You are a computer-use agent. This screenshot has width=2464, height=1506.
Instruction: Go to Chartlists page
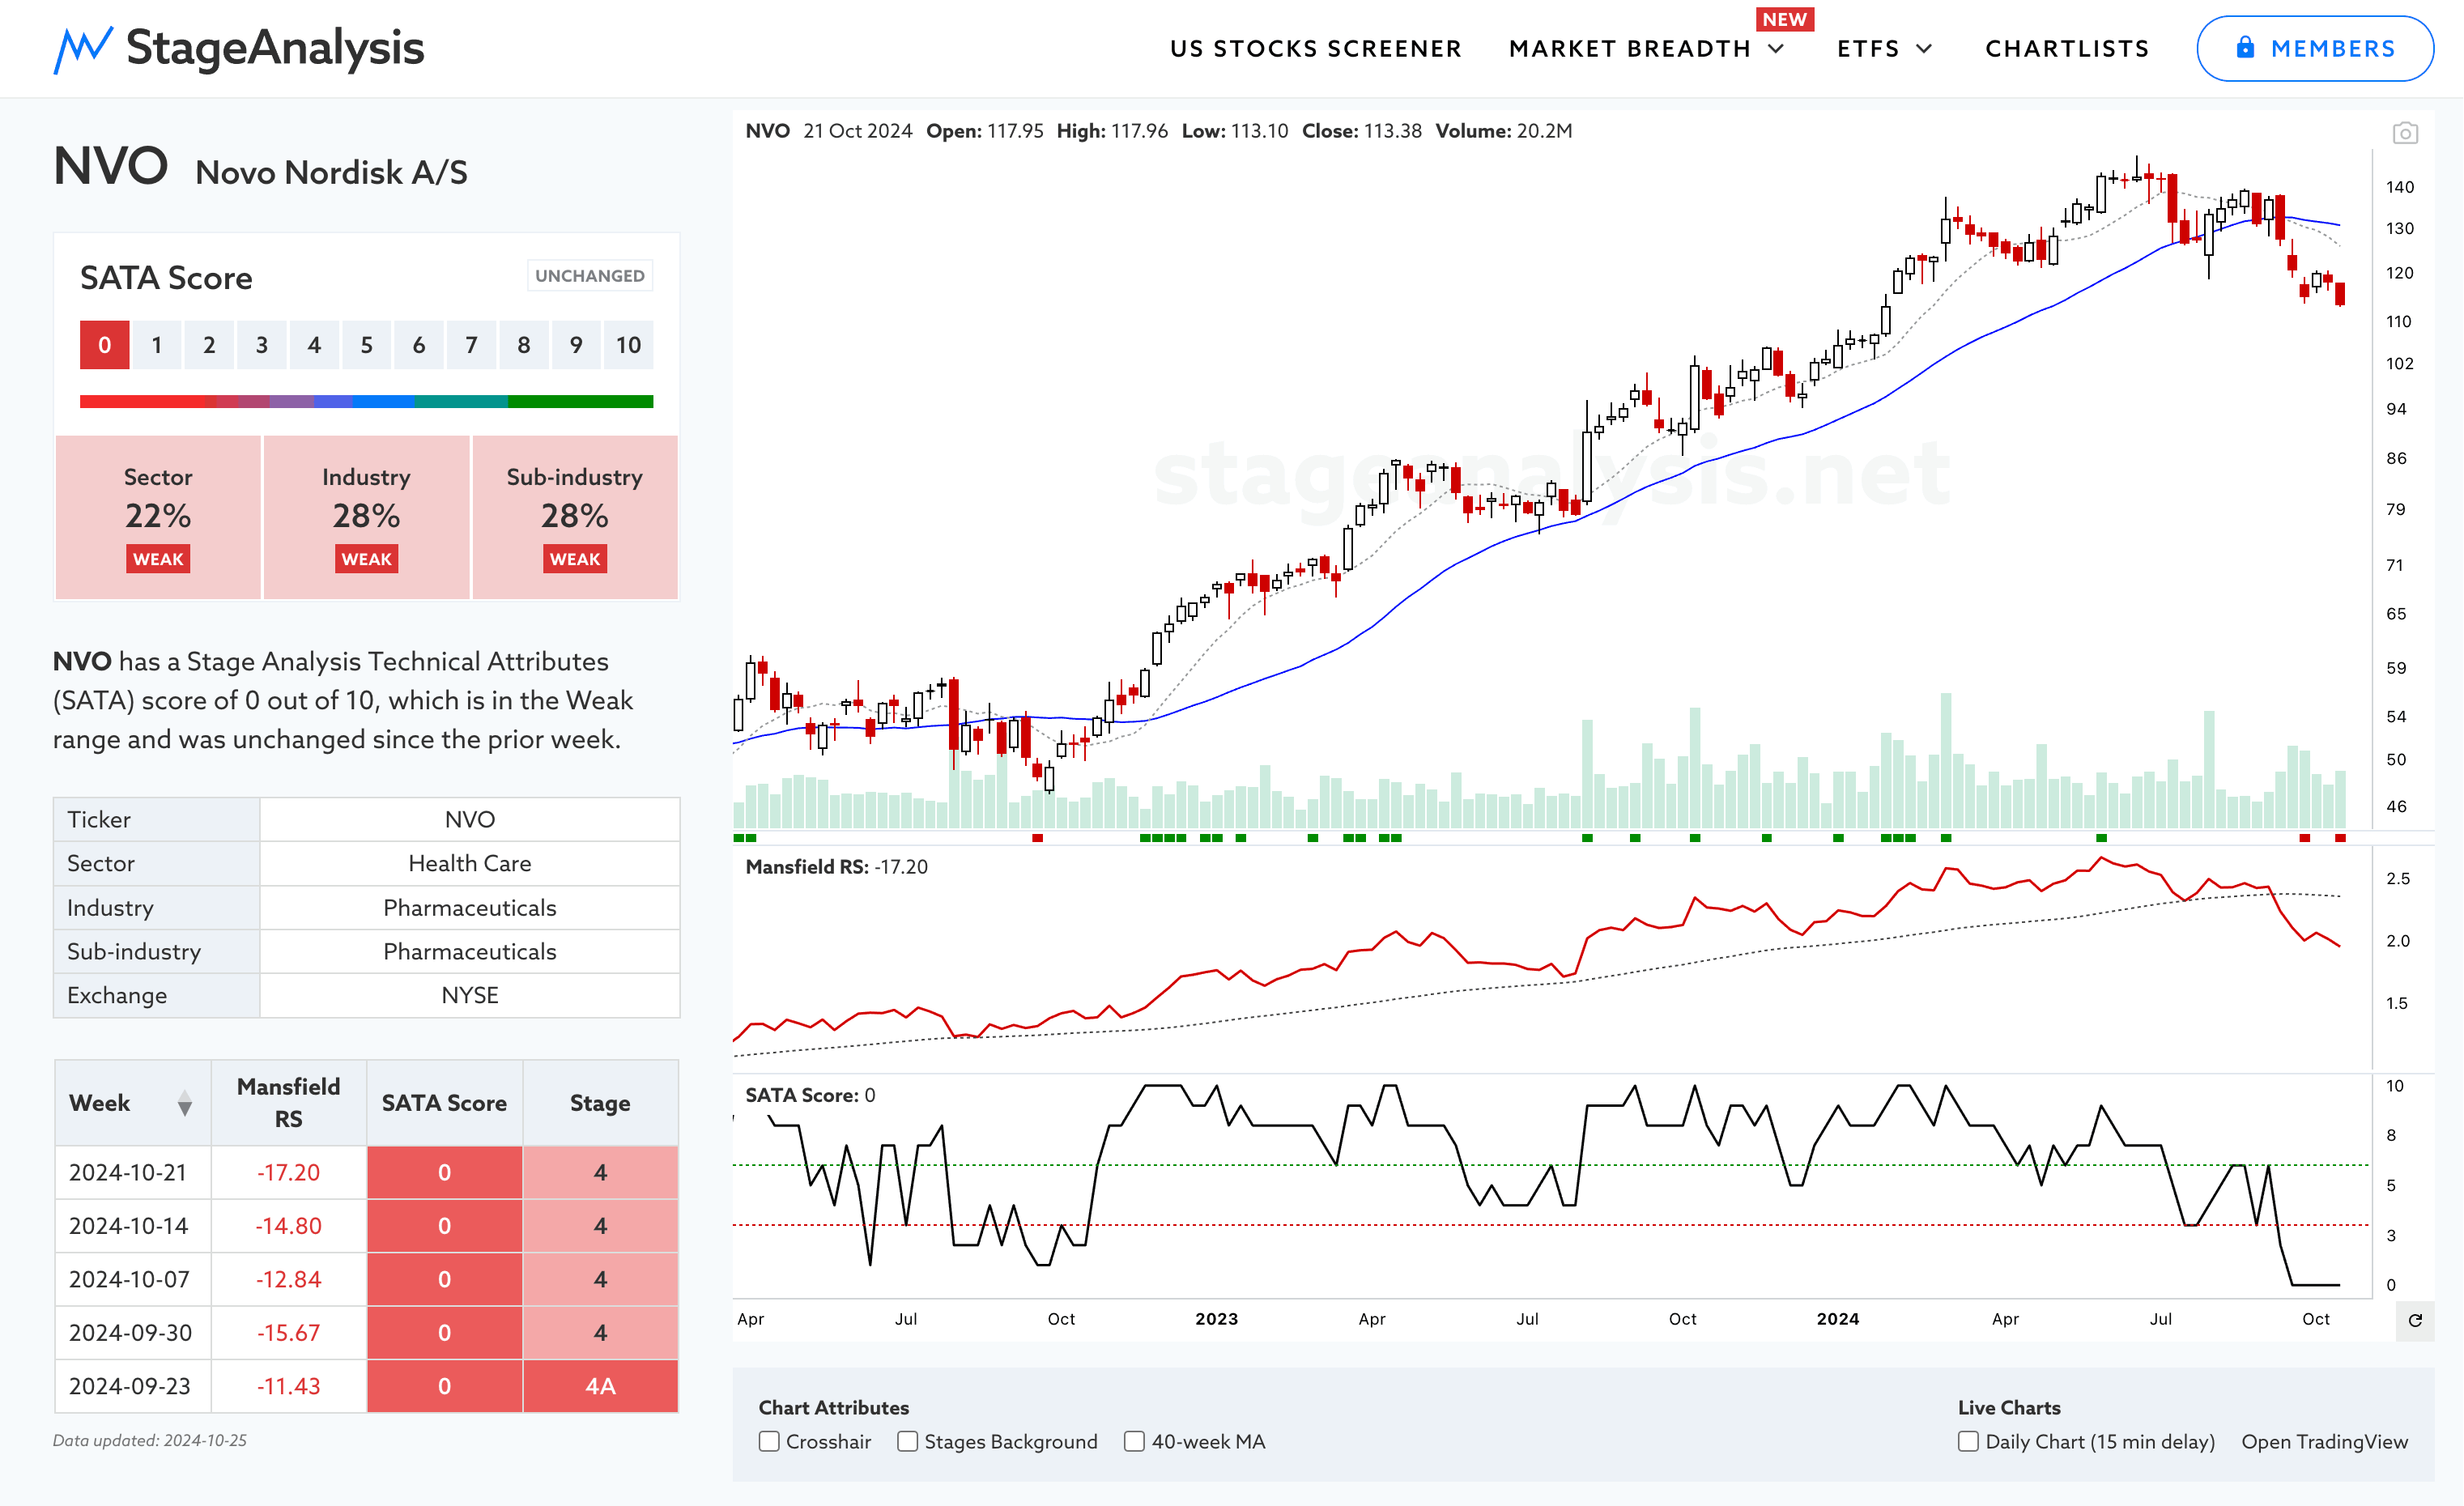(2067, 48)
